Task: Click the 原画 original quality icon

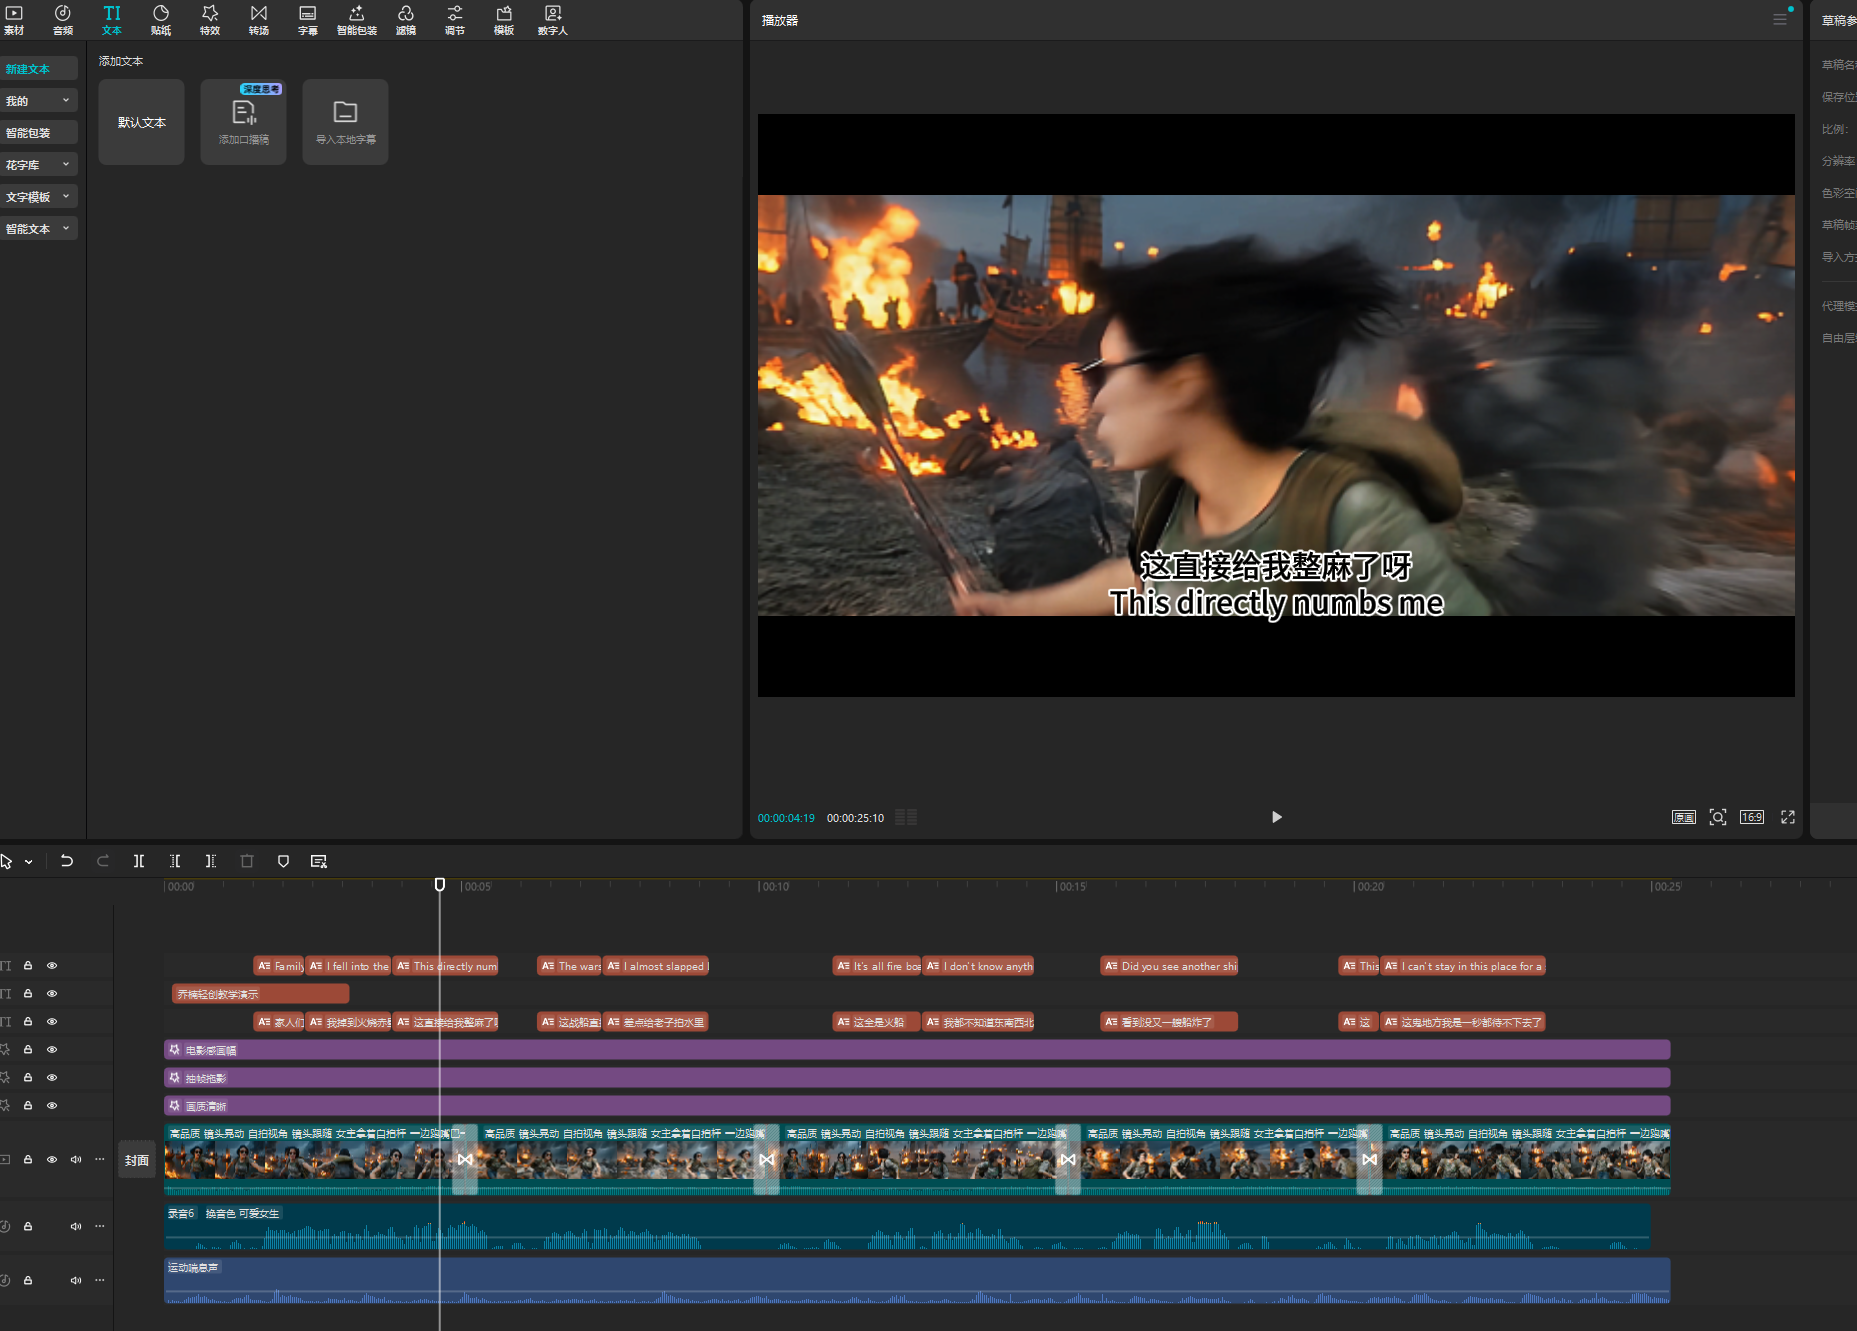Action: (x=1684, y=817)
